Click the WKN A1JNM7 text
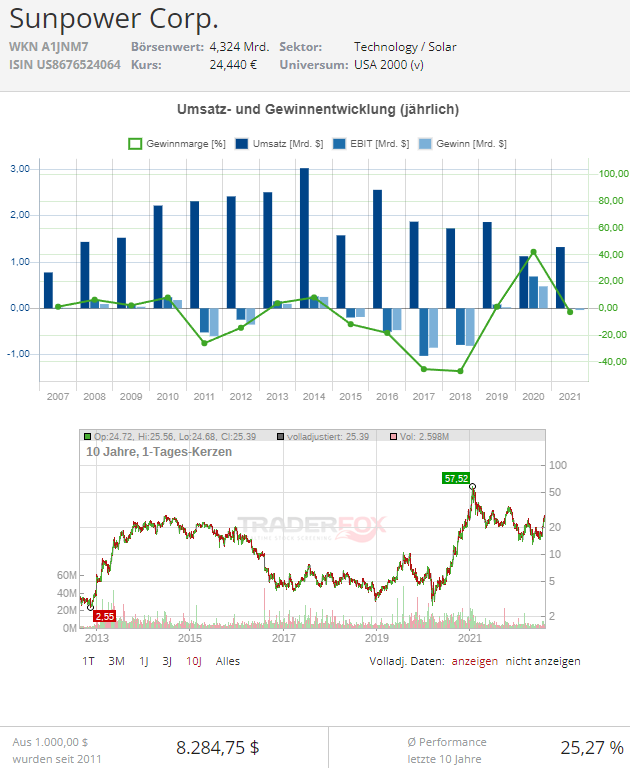This screenshot has height=768, width=630. 48,47
